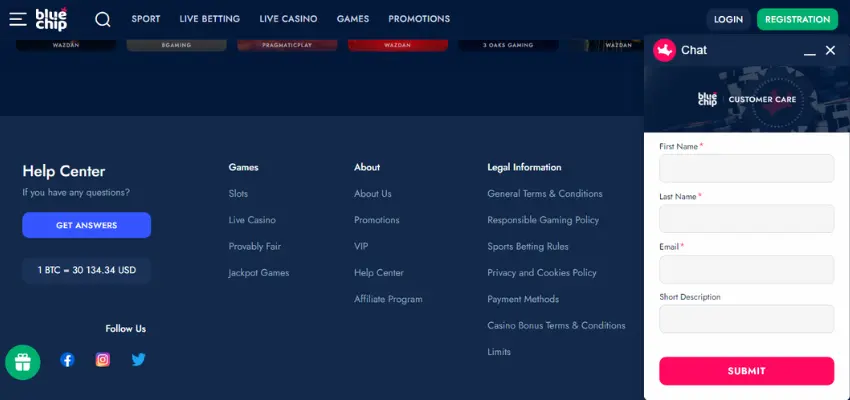Close the chat window

tap(830, 50)
